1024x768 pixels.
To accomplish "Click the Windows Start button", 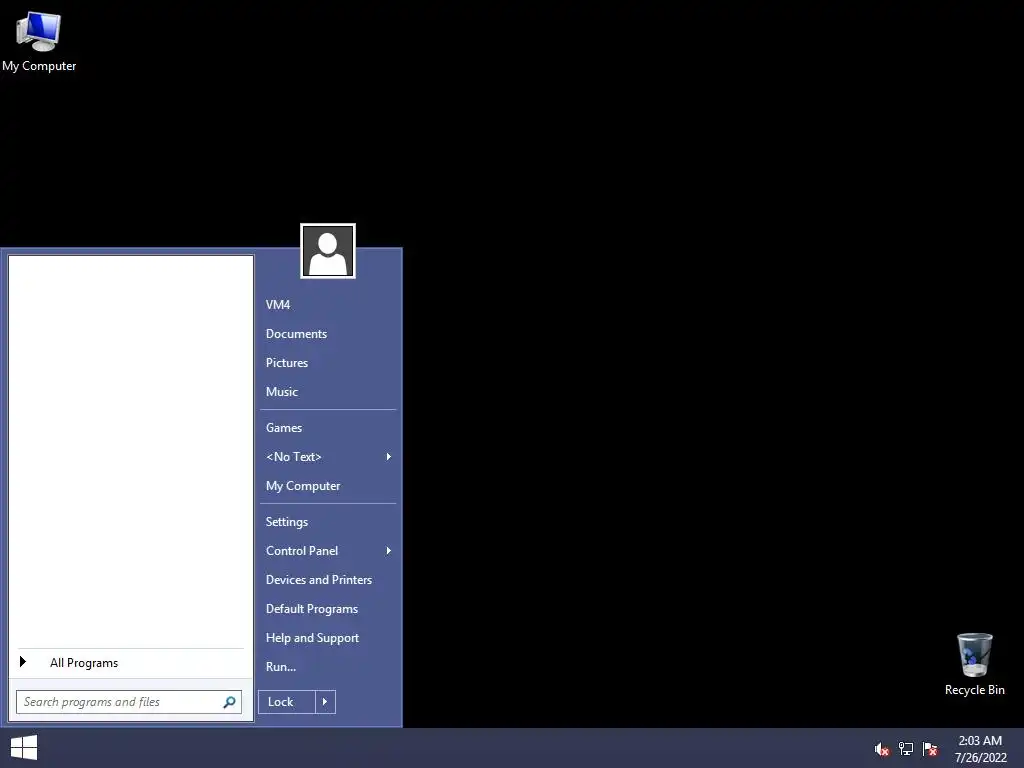I will click(24, 748).
